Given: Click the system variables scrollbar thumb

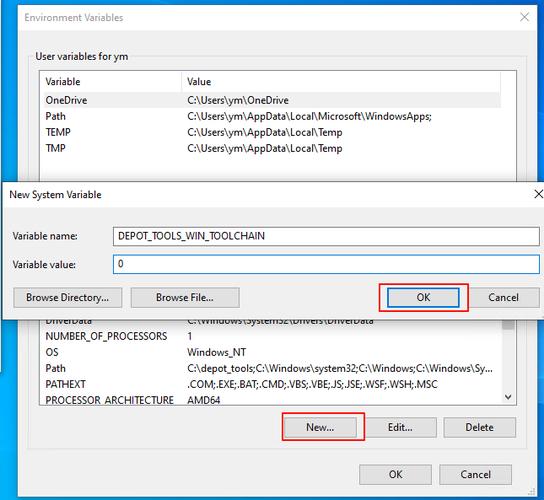Looking at the screenshot, I should tap(508, 325).
